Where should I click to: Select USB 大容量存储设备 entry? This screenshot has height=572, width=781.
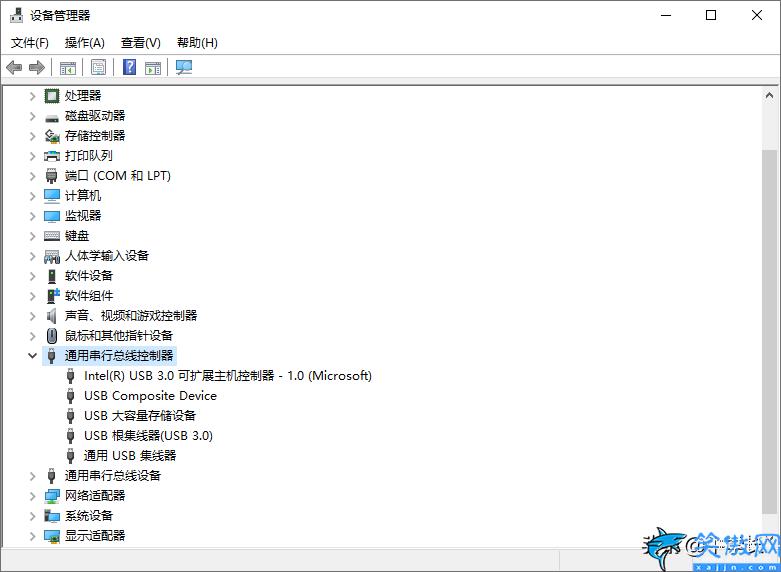click(140, 416)
